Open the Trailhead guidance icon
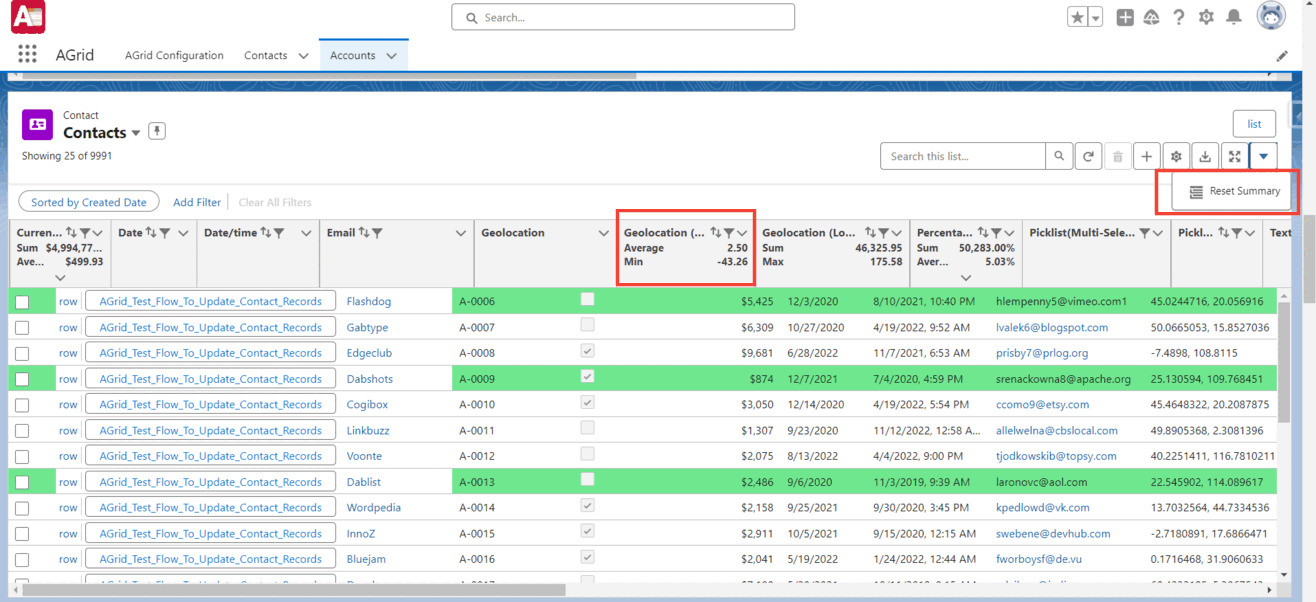The height and width of the screenshot is (602, 1316). [x=1151, y=17]
